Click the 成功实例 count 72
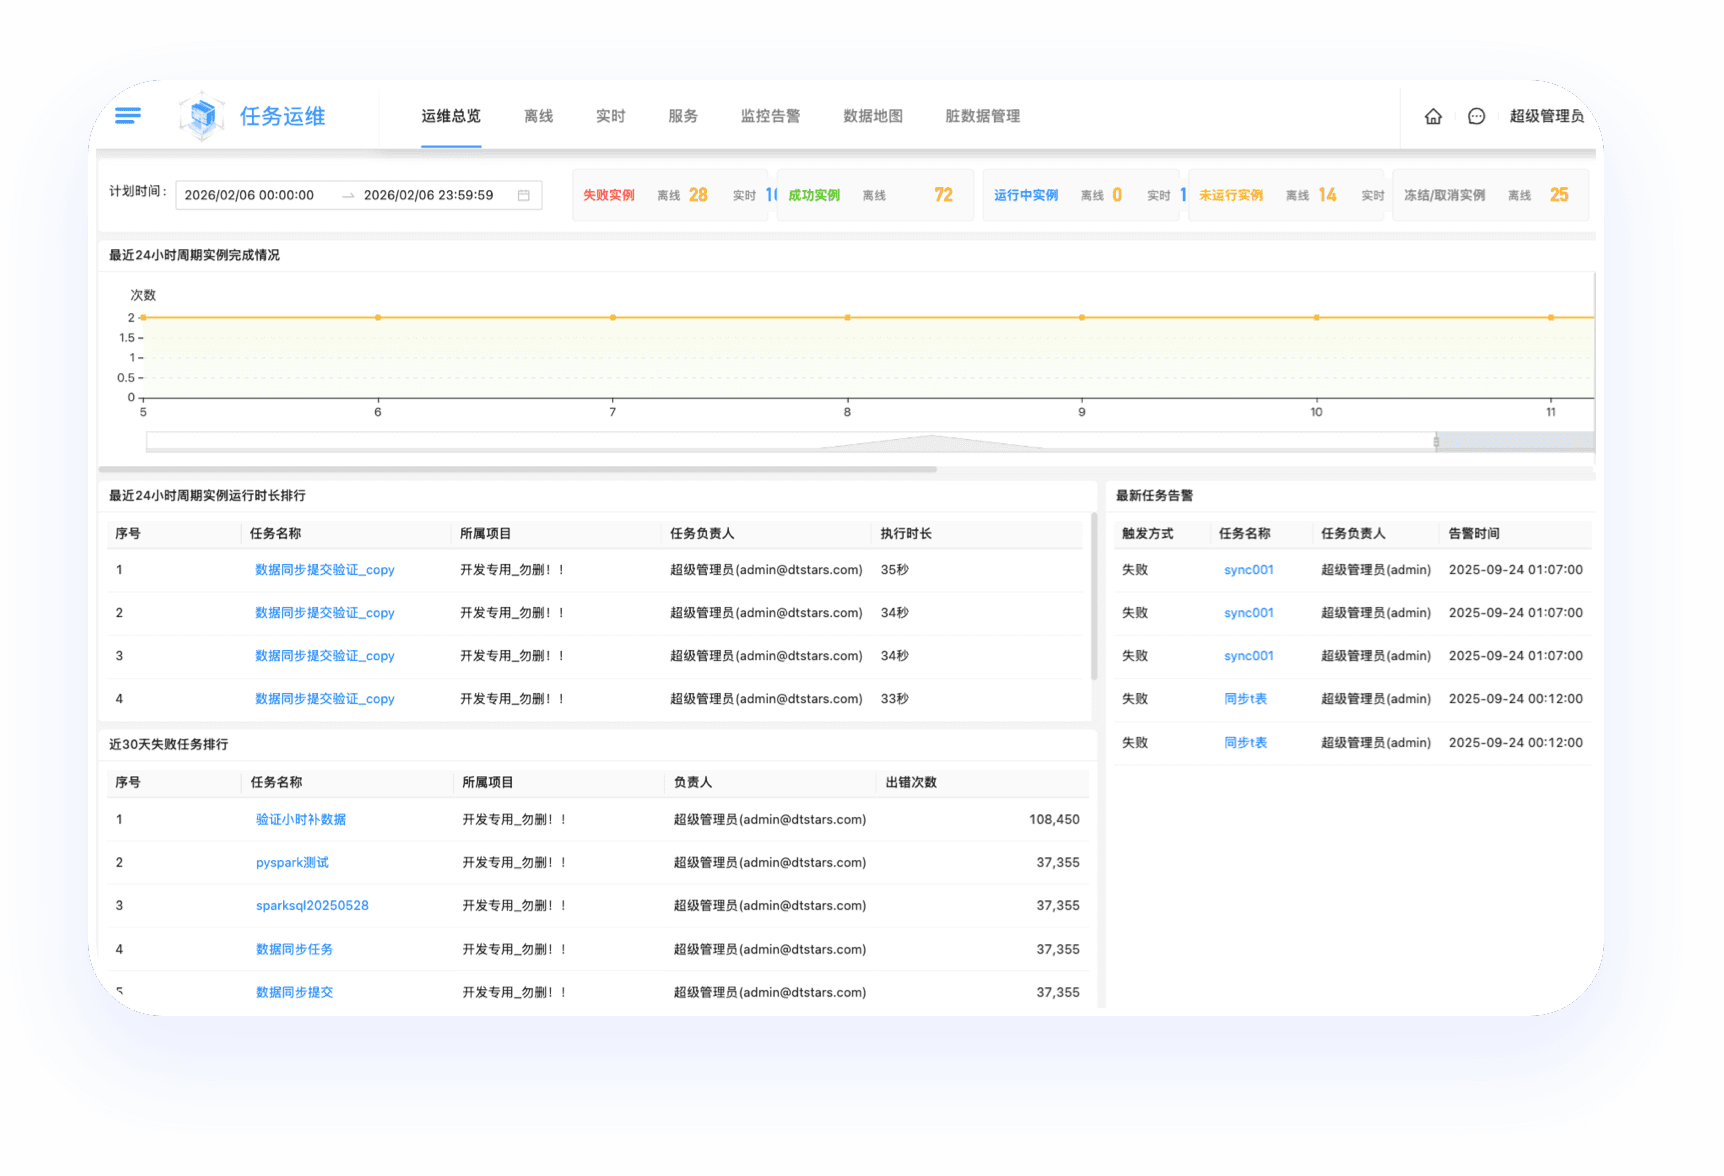1724x1176 pixels. pos(943,195)
